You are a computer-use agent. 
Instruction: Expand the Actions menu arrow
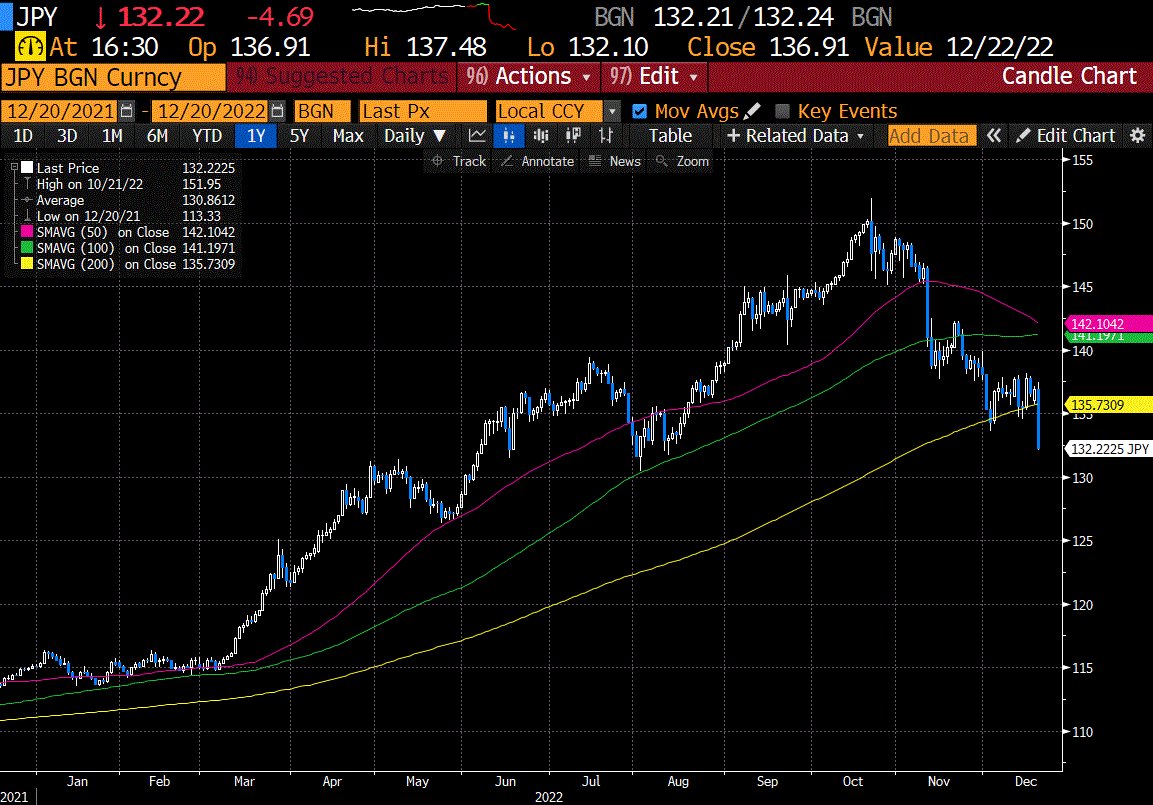tap(586, 77)
